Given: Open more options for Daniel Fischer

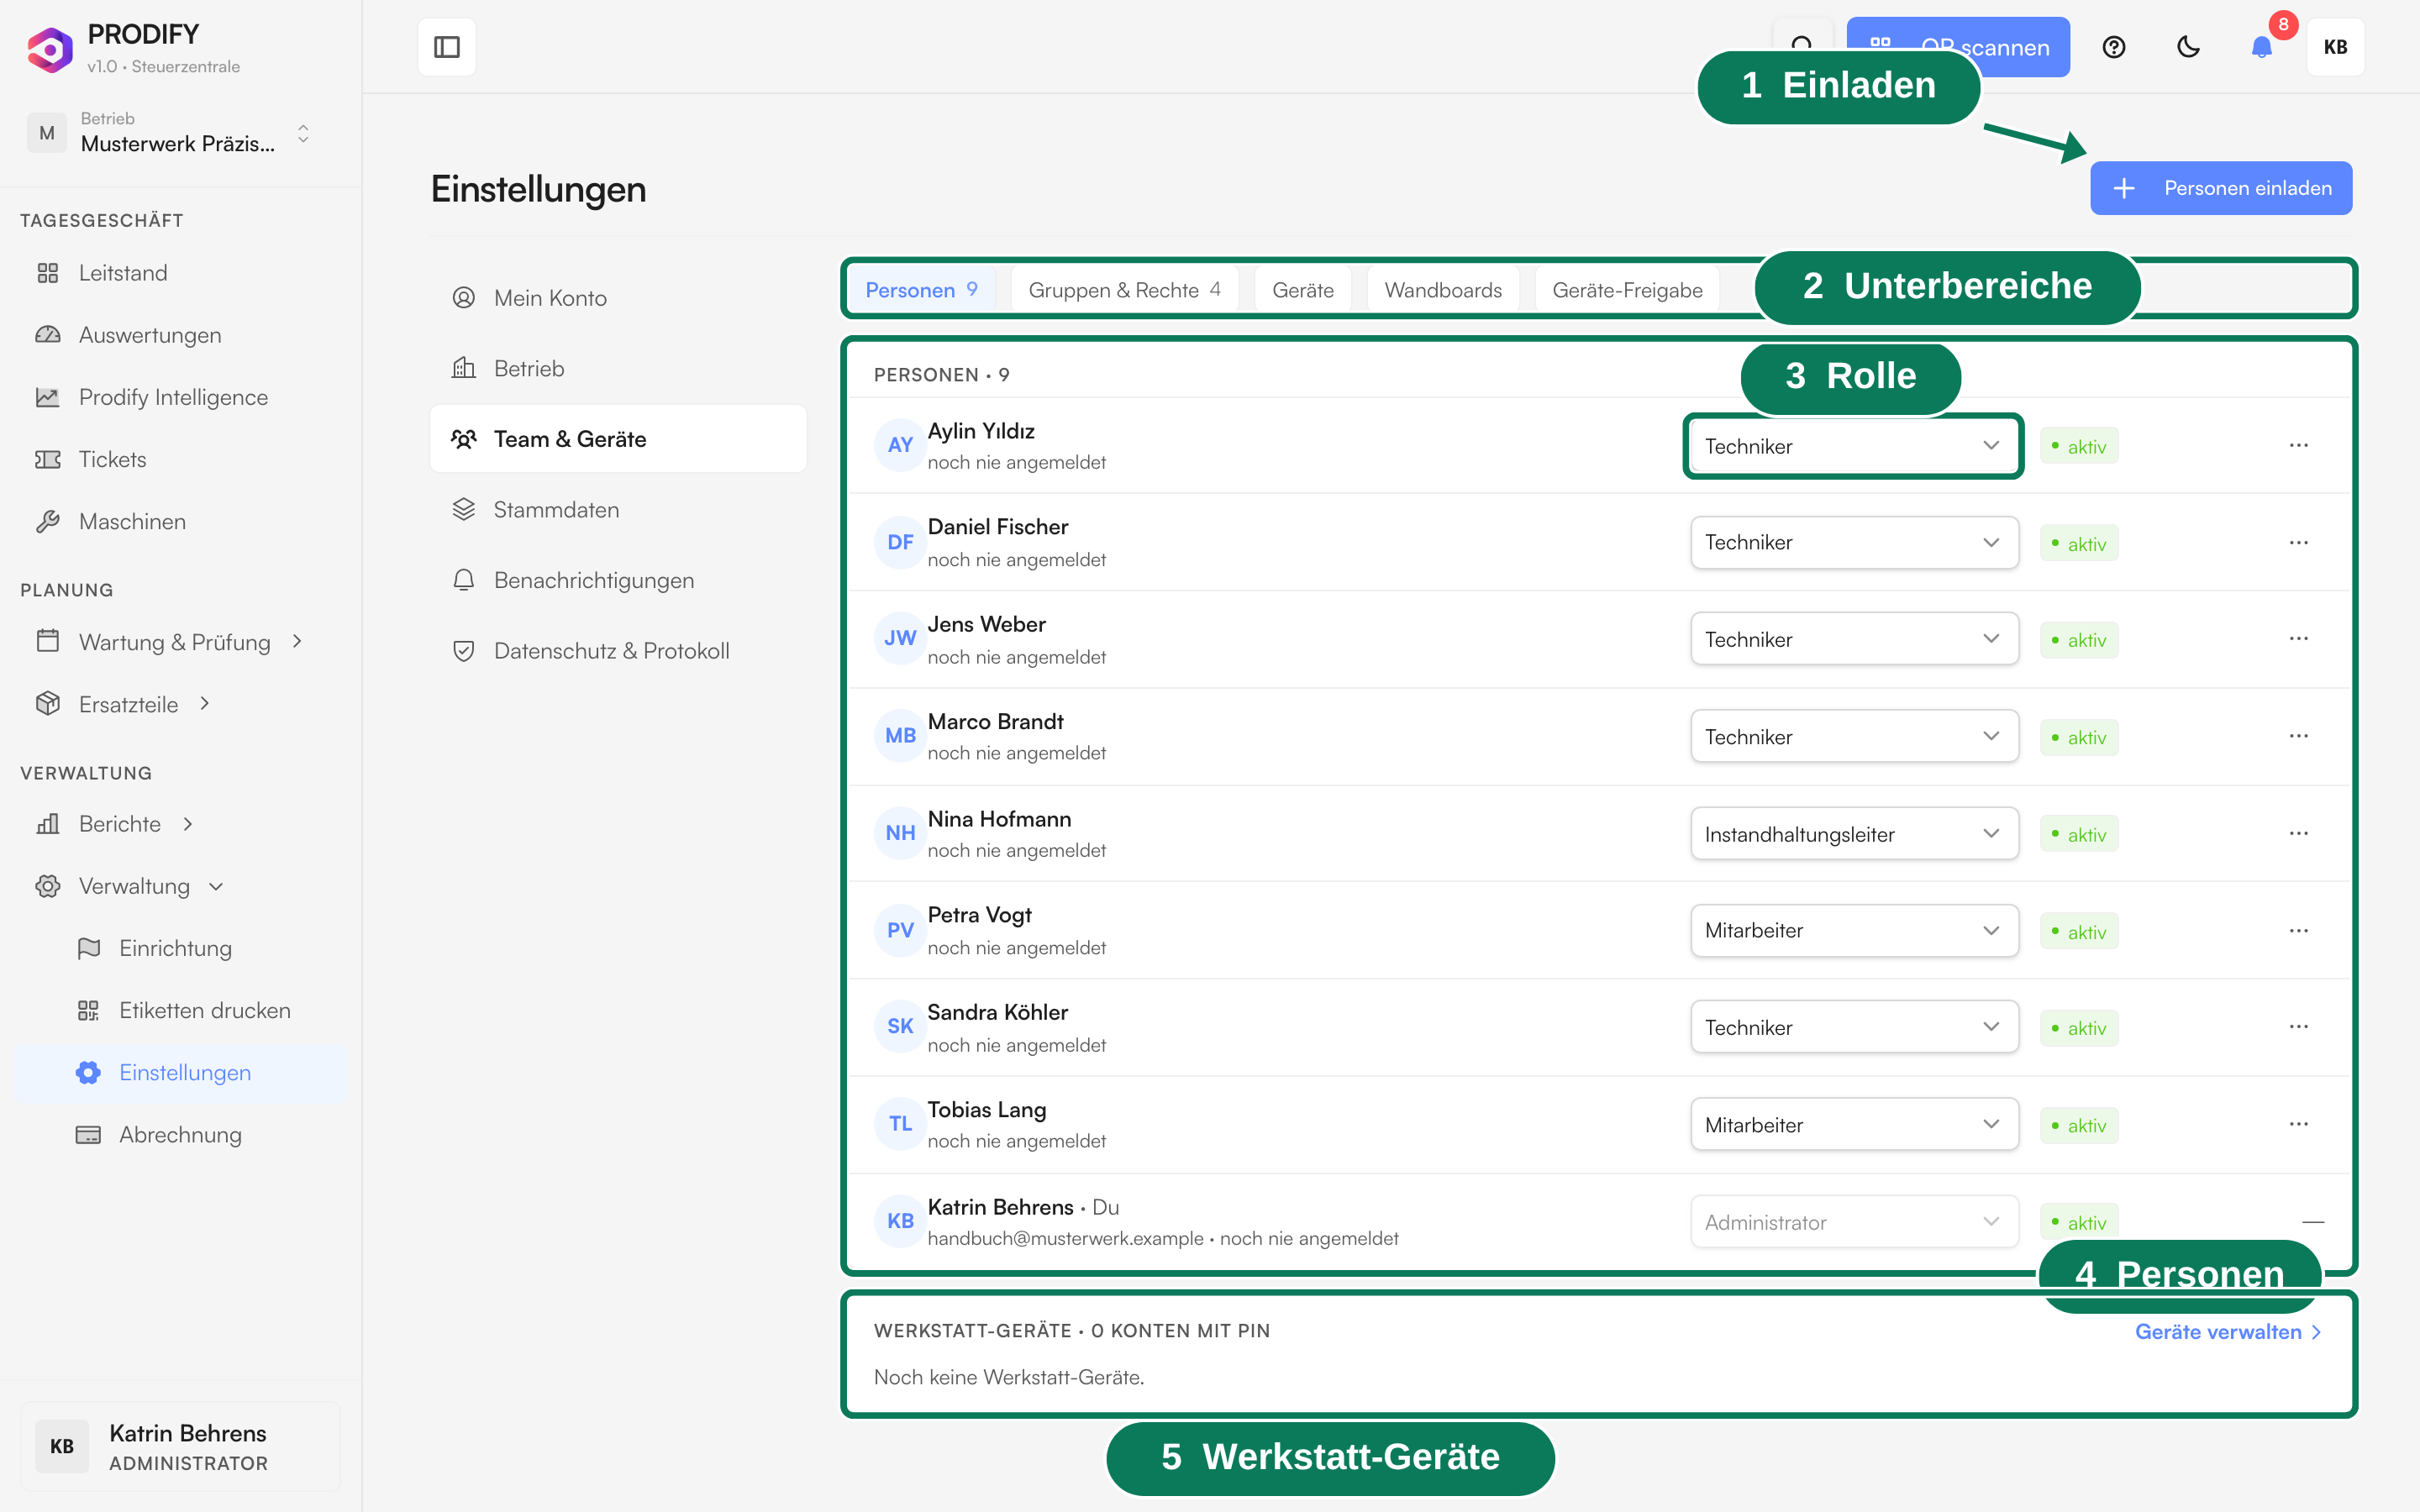Looking at the screenshot, I should 2298,542.
